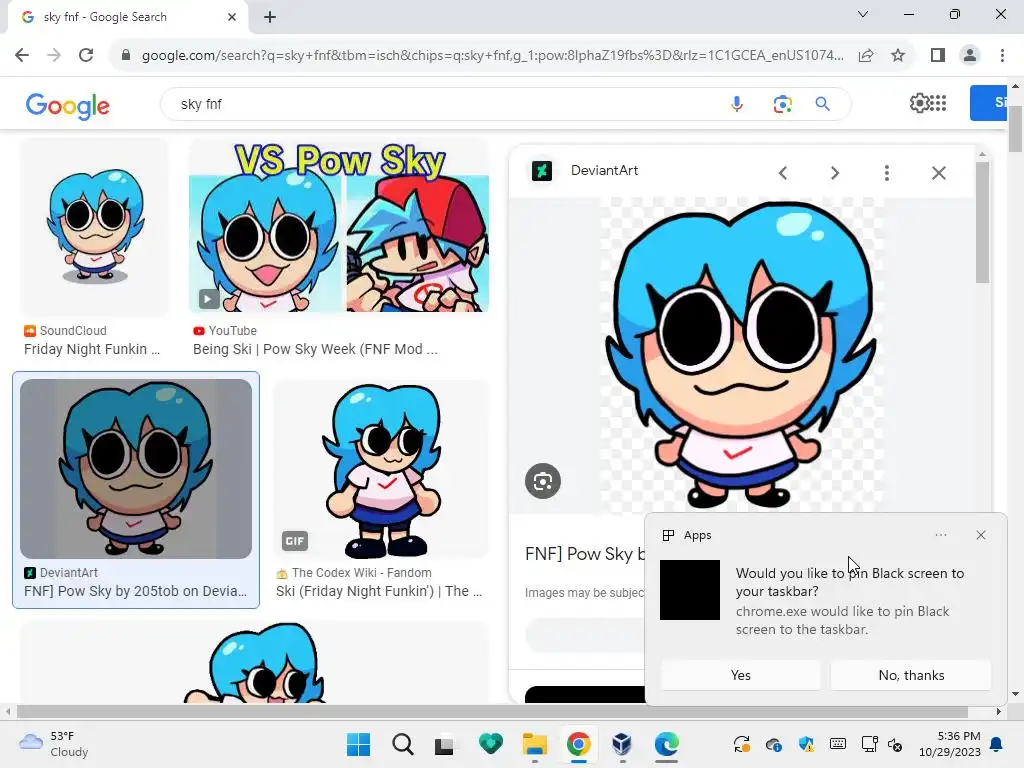Open Friday Night Funkin SoundCloud link
1024x768 pixels.
pyautogui.click(x=92, y=349)
